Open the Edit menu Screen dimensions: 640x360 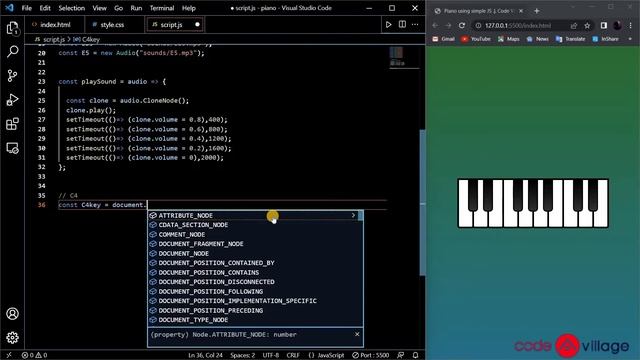(x=45, y=8)
